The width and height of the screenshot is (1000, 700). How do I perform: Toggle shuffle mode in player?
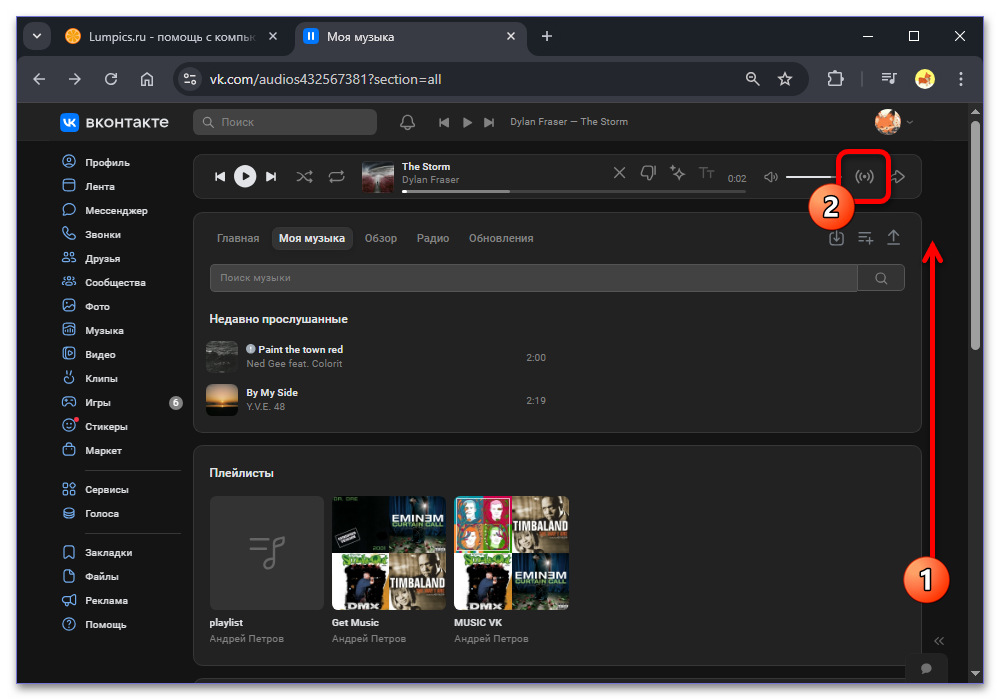click(x=304, y=177)
